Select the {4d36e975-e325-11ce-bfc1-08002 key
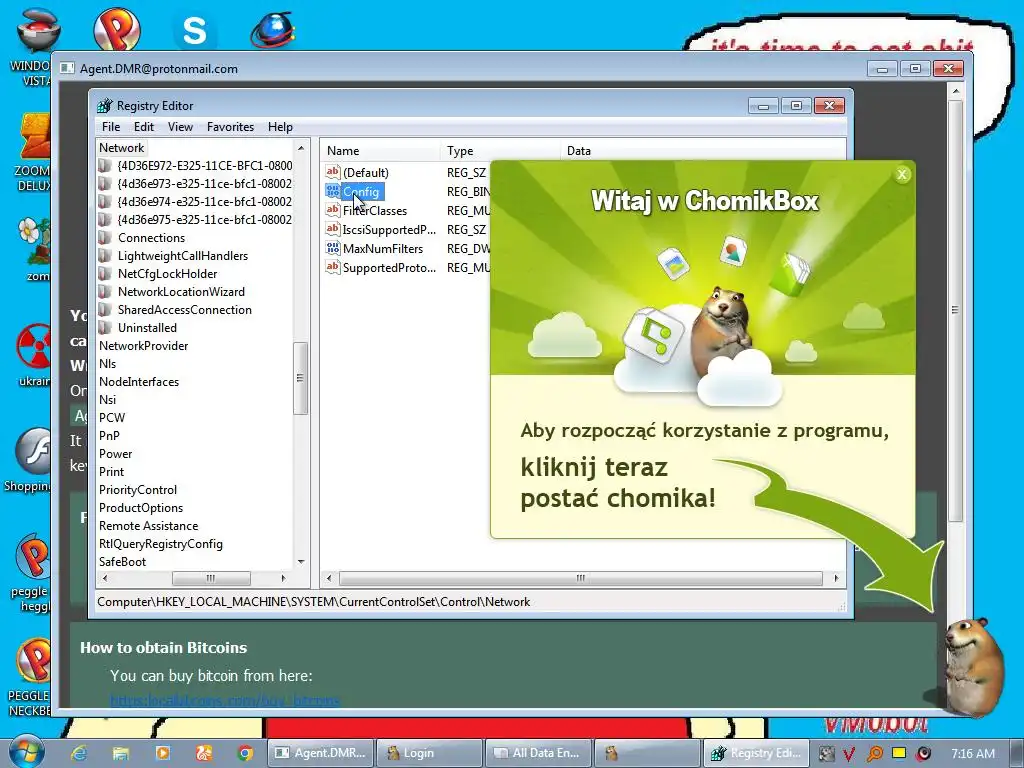1024x768 pixels. pos(204,219)
